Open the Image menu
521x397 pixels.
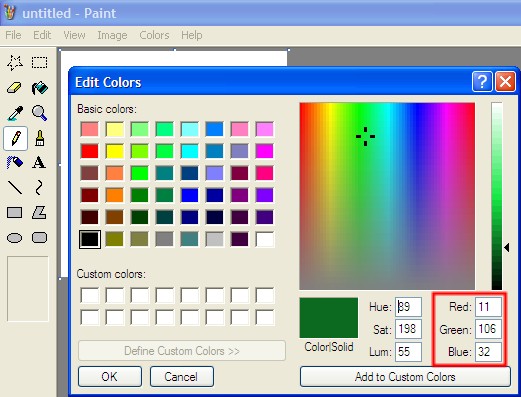[x=112, y=35]
